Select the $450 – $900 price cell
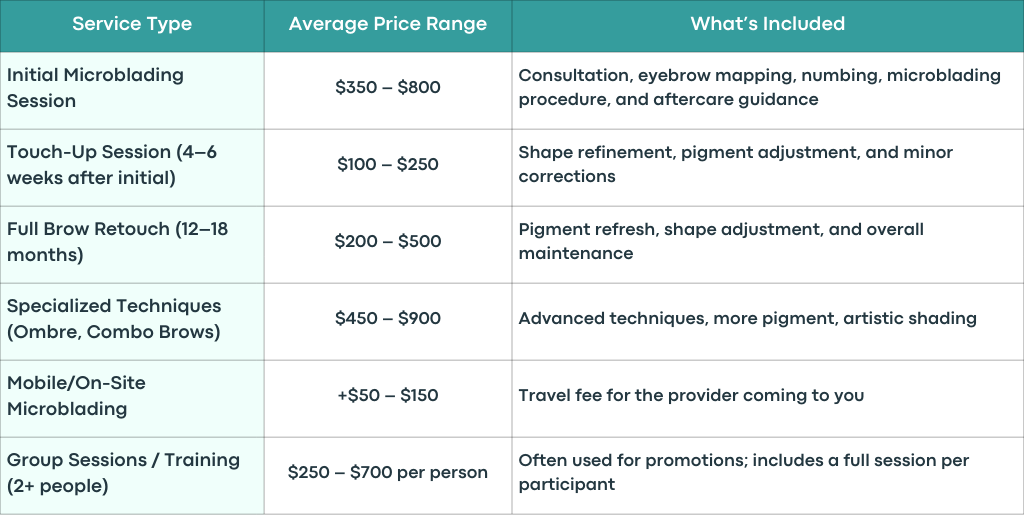The height and width of the screenshot is (515, 1024). click(x=388, y=321)
